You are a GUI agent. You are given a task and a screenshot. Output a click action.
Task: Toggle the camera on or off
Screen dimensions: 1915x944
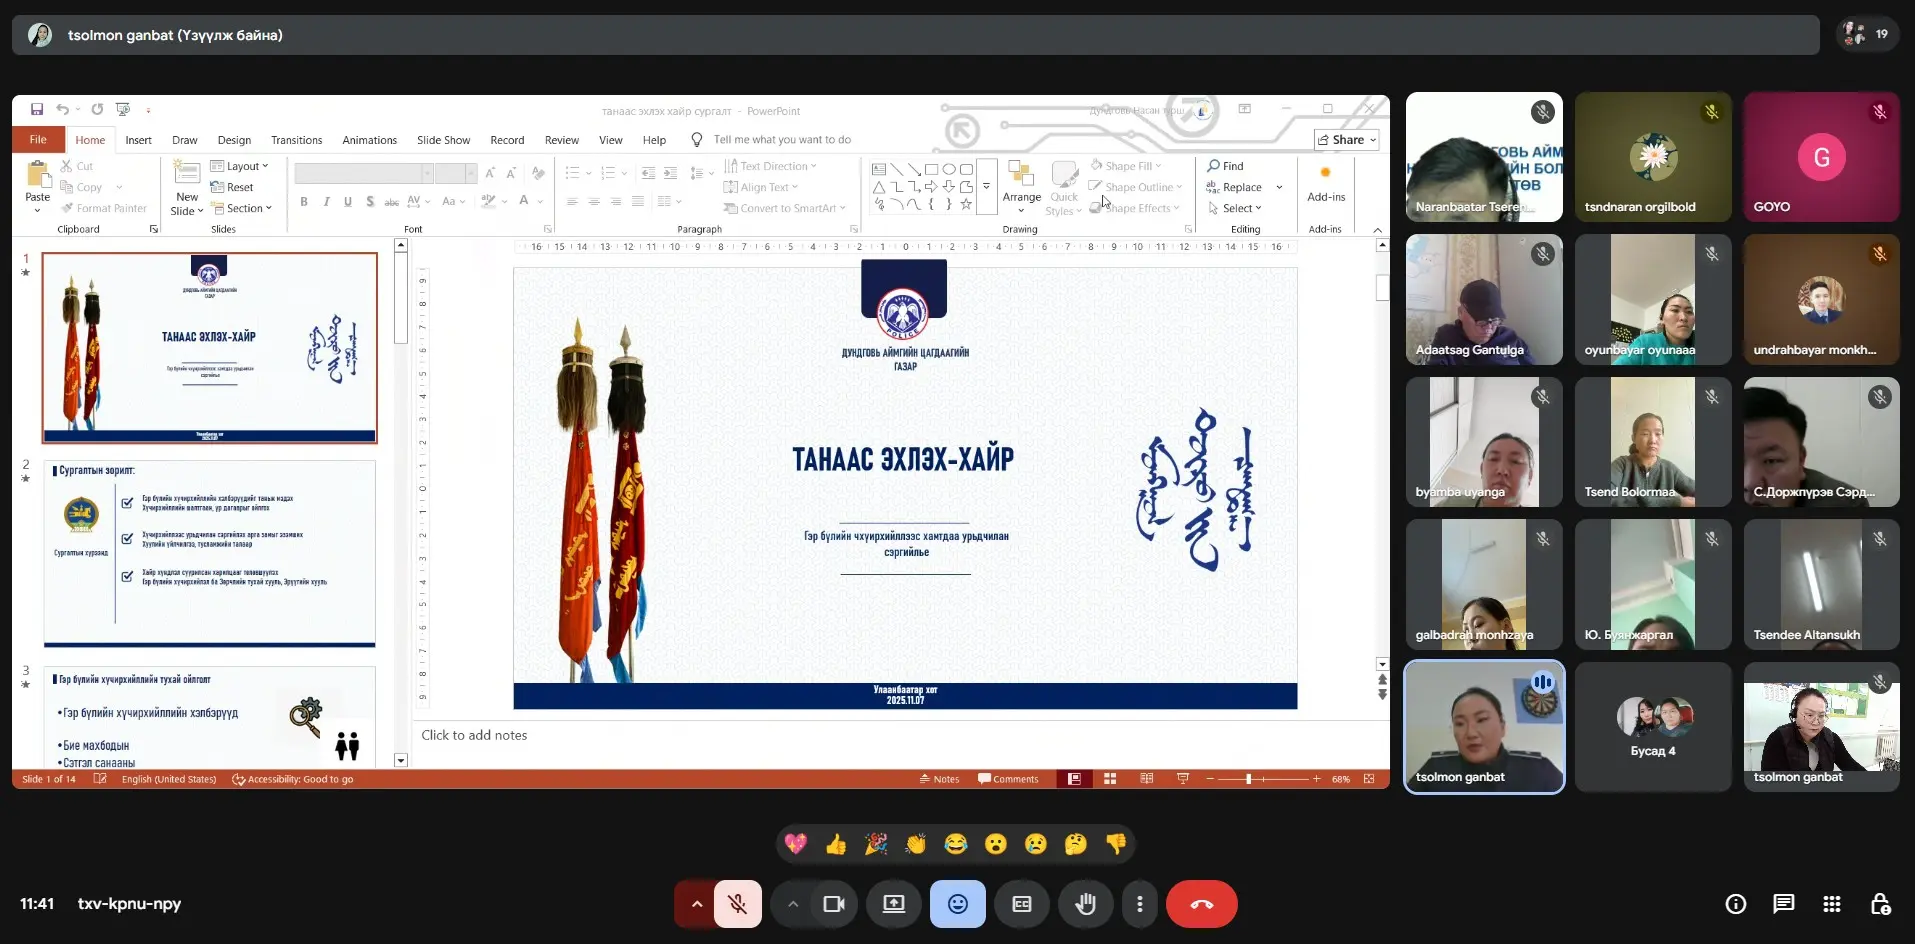[x=833, y=904]
